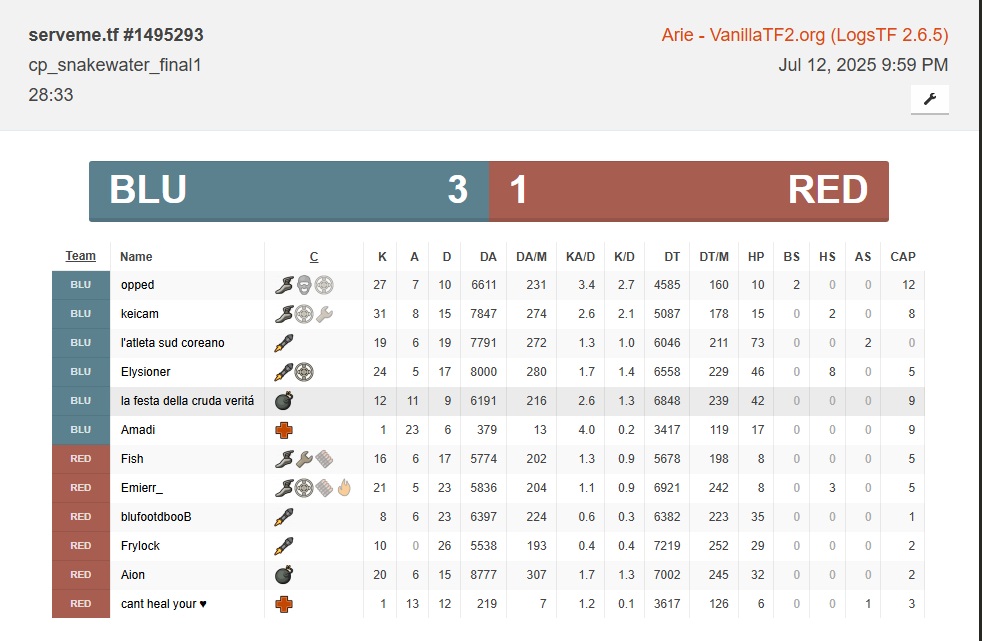Click opped's Scout winged-shoe icon
Screen dimensions: 982x641
284,285
